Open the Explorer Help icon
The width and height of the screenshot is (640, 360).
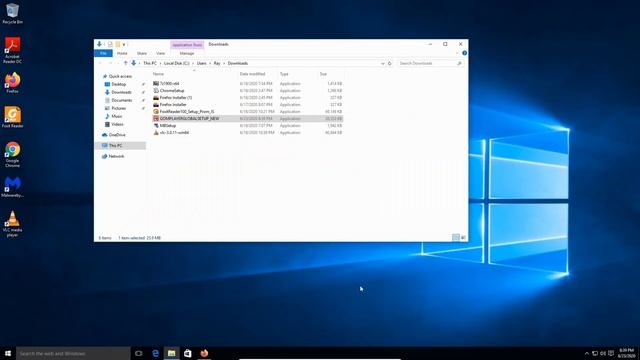464,53
